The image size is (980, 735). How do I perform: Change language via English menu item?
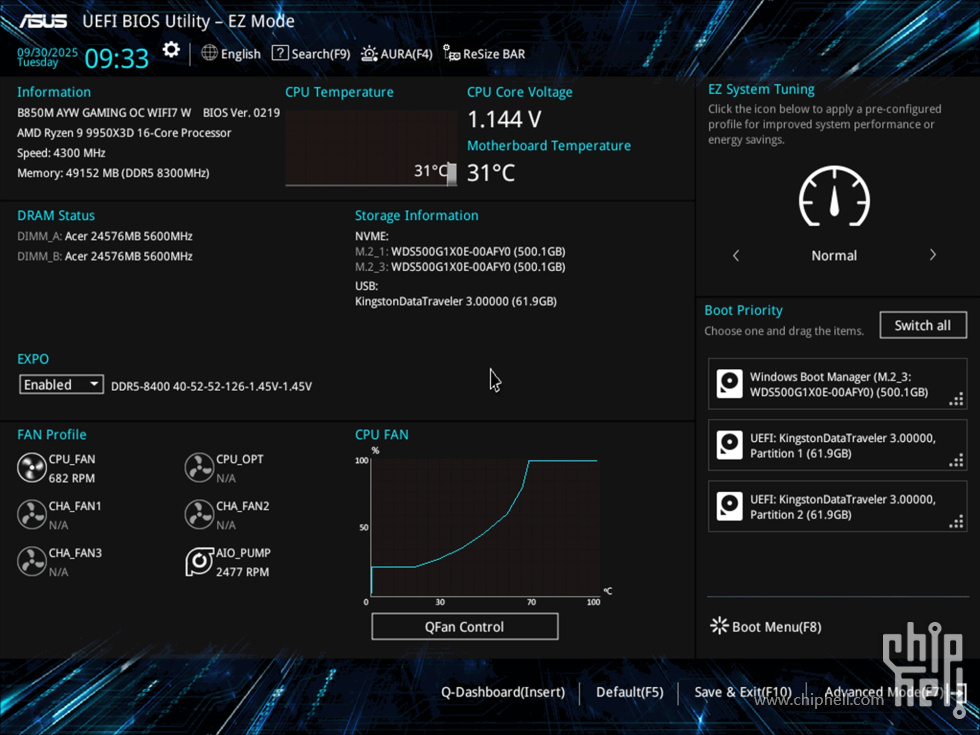pos(231,54)
